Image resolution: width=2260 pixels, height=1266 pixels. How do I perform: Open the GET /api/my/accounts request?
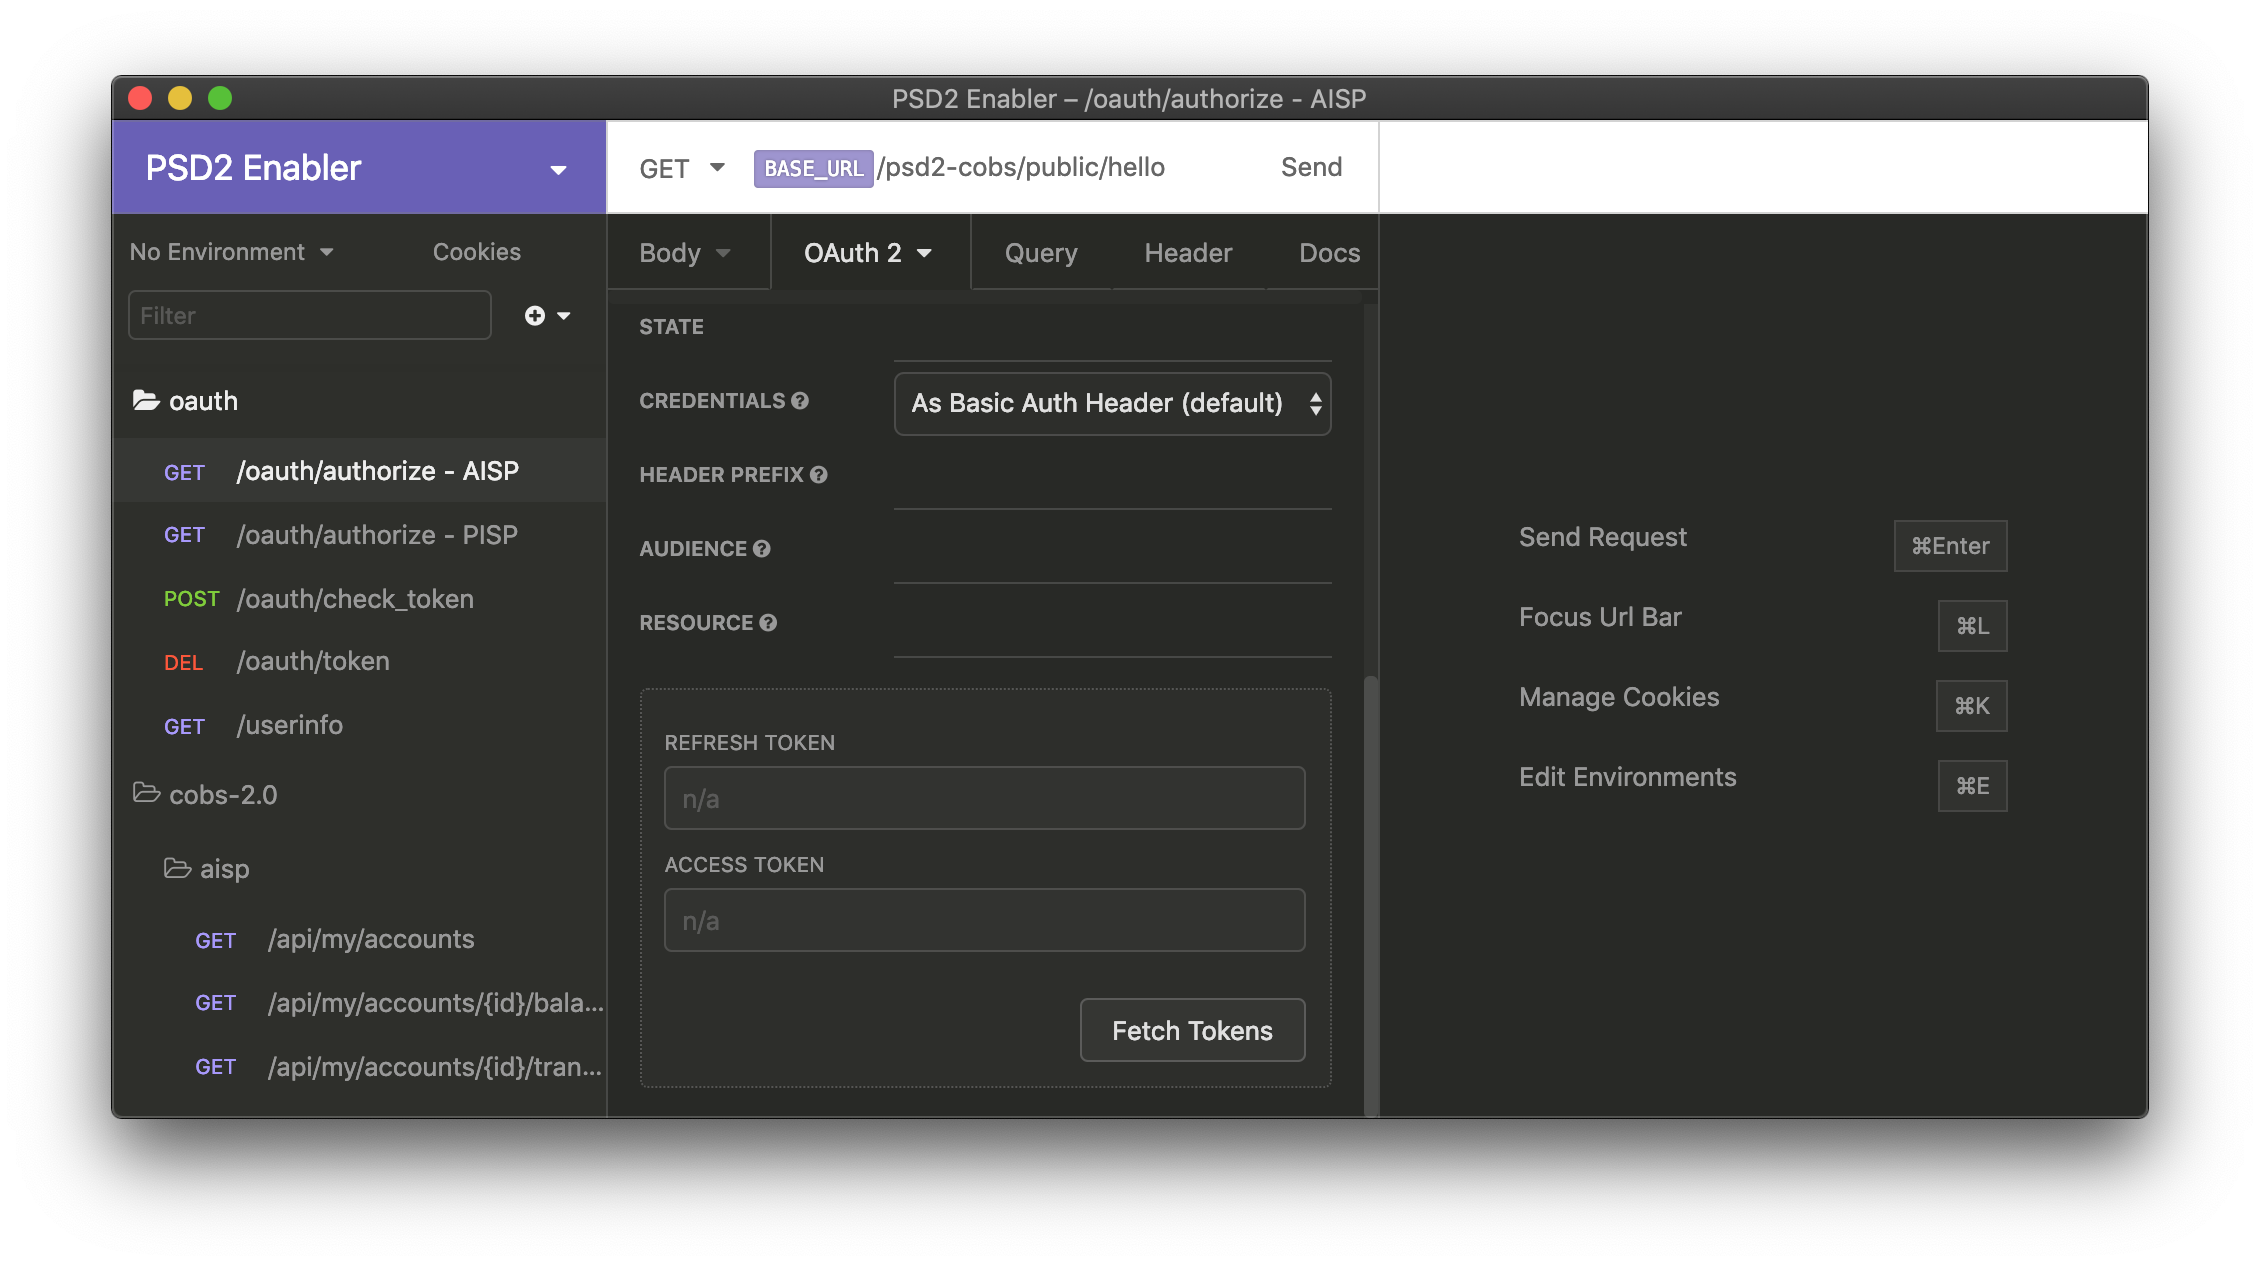click(x=360, y=939)
